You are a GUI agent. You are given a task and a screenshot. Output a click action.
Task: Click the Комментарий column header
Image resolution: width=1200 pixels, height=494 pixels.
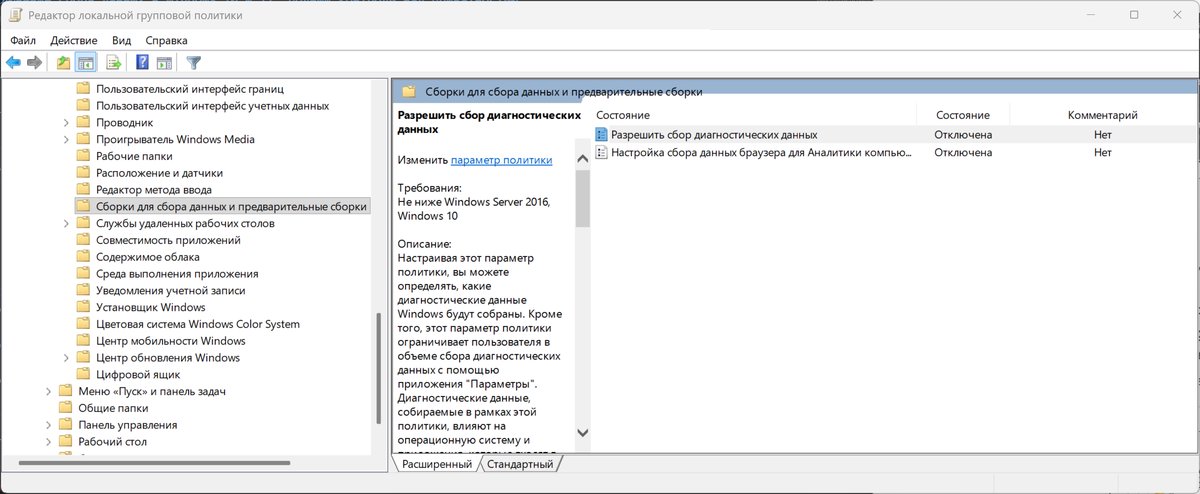[x=1102, y=116]
